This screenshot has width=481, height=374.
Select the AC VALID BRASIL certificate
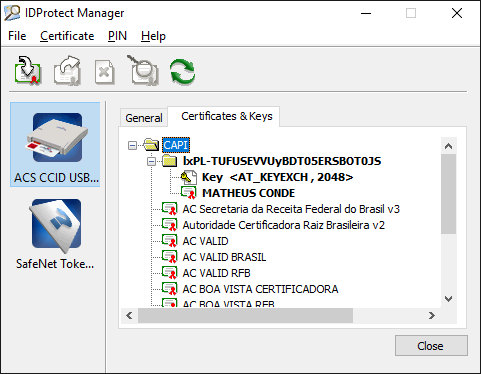click(x=224, y=257)
